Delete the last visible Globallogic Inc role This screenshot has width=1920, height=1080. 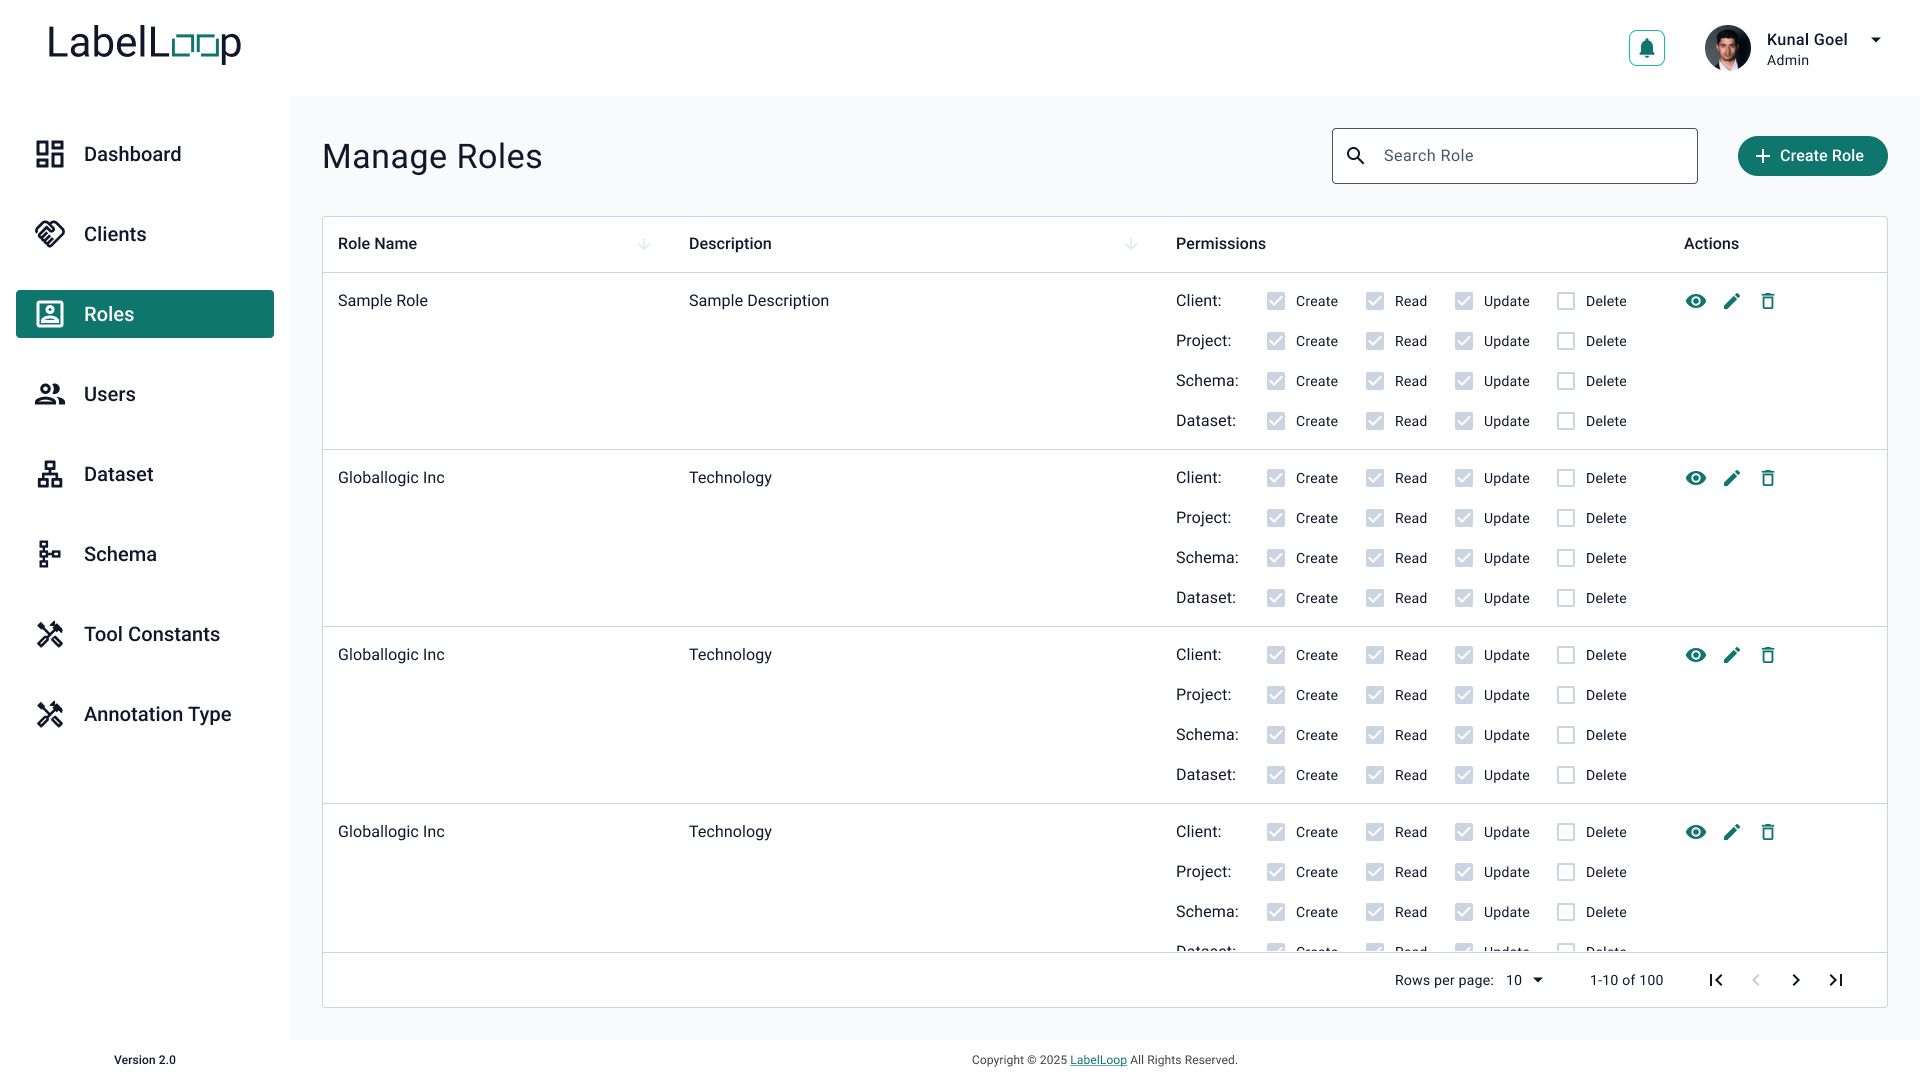tap(1768, 832)
